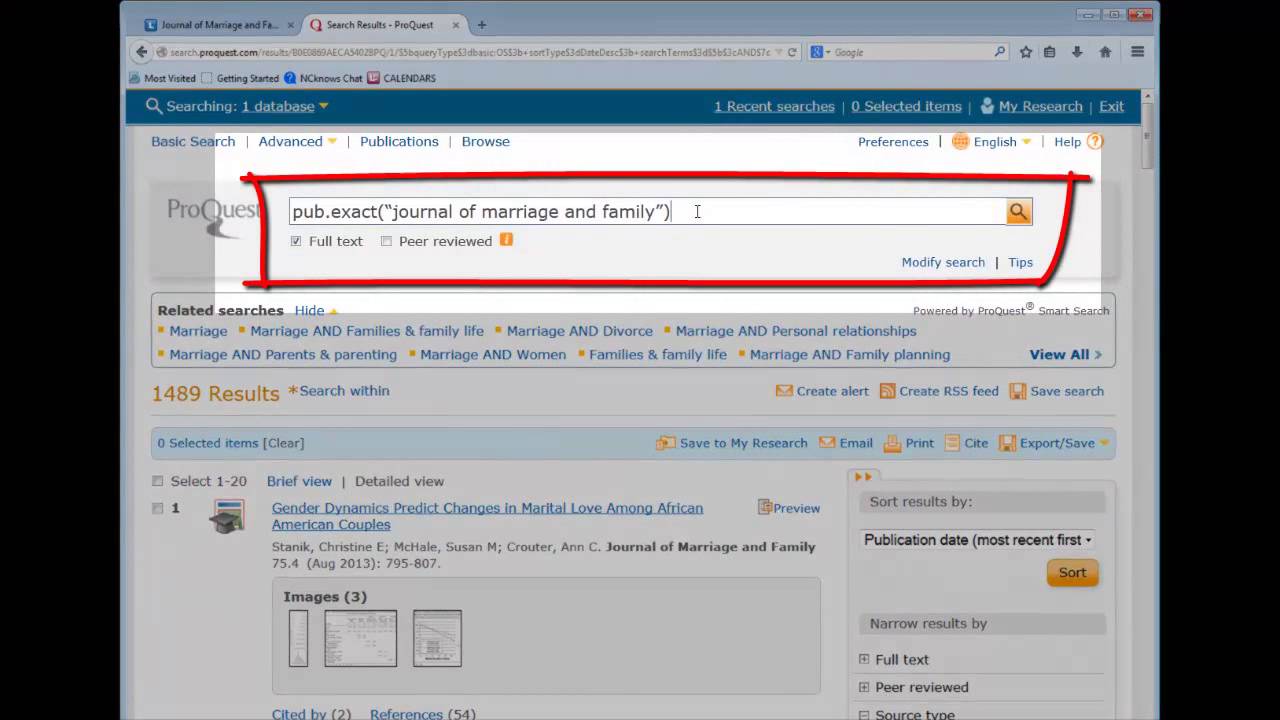Open the search Tips link

[1020, 262]
